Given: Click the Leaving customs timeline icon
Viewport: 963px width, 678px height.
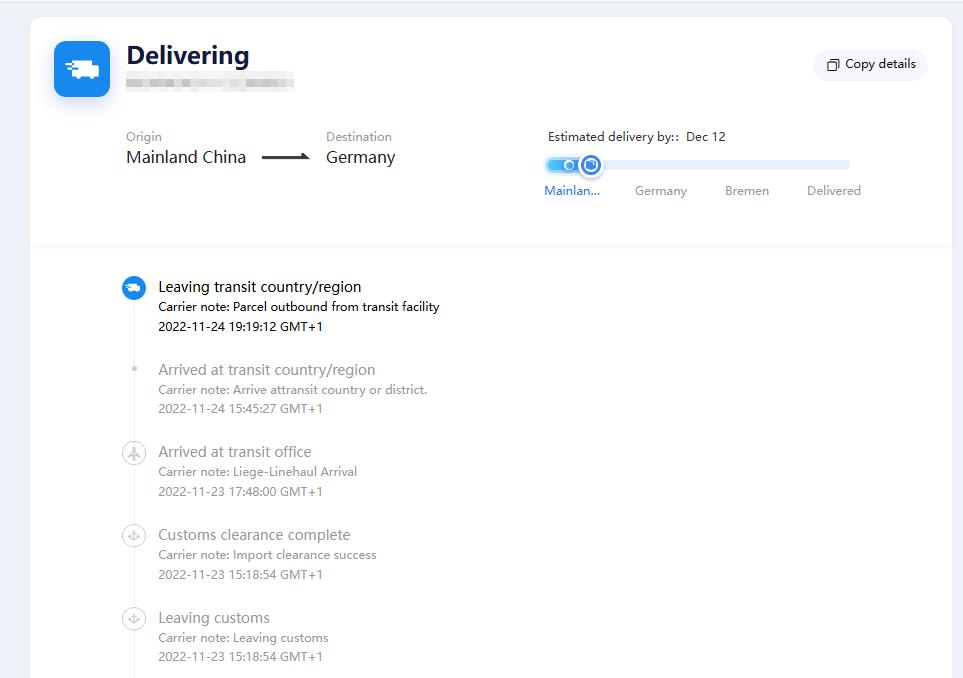Looking at the screenshot, I should pyautogui.click(x=134, y=619).
